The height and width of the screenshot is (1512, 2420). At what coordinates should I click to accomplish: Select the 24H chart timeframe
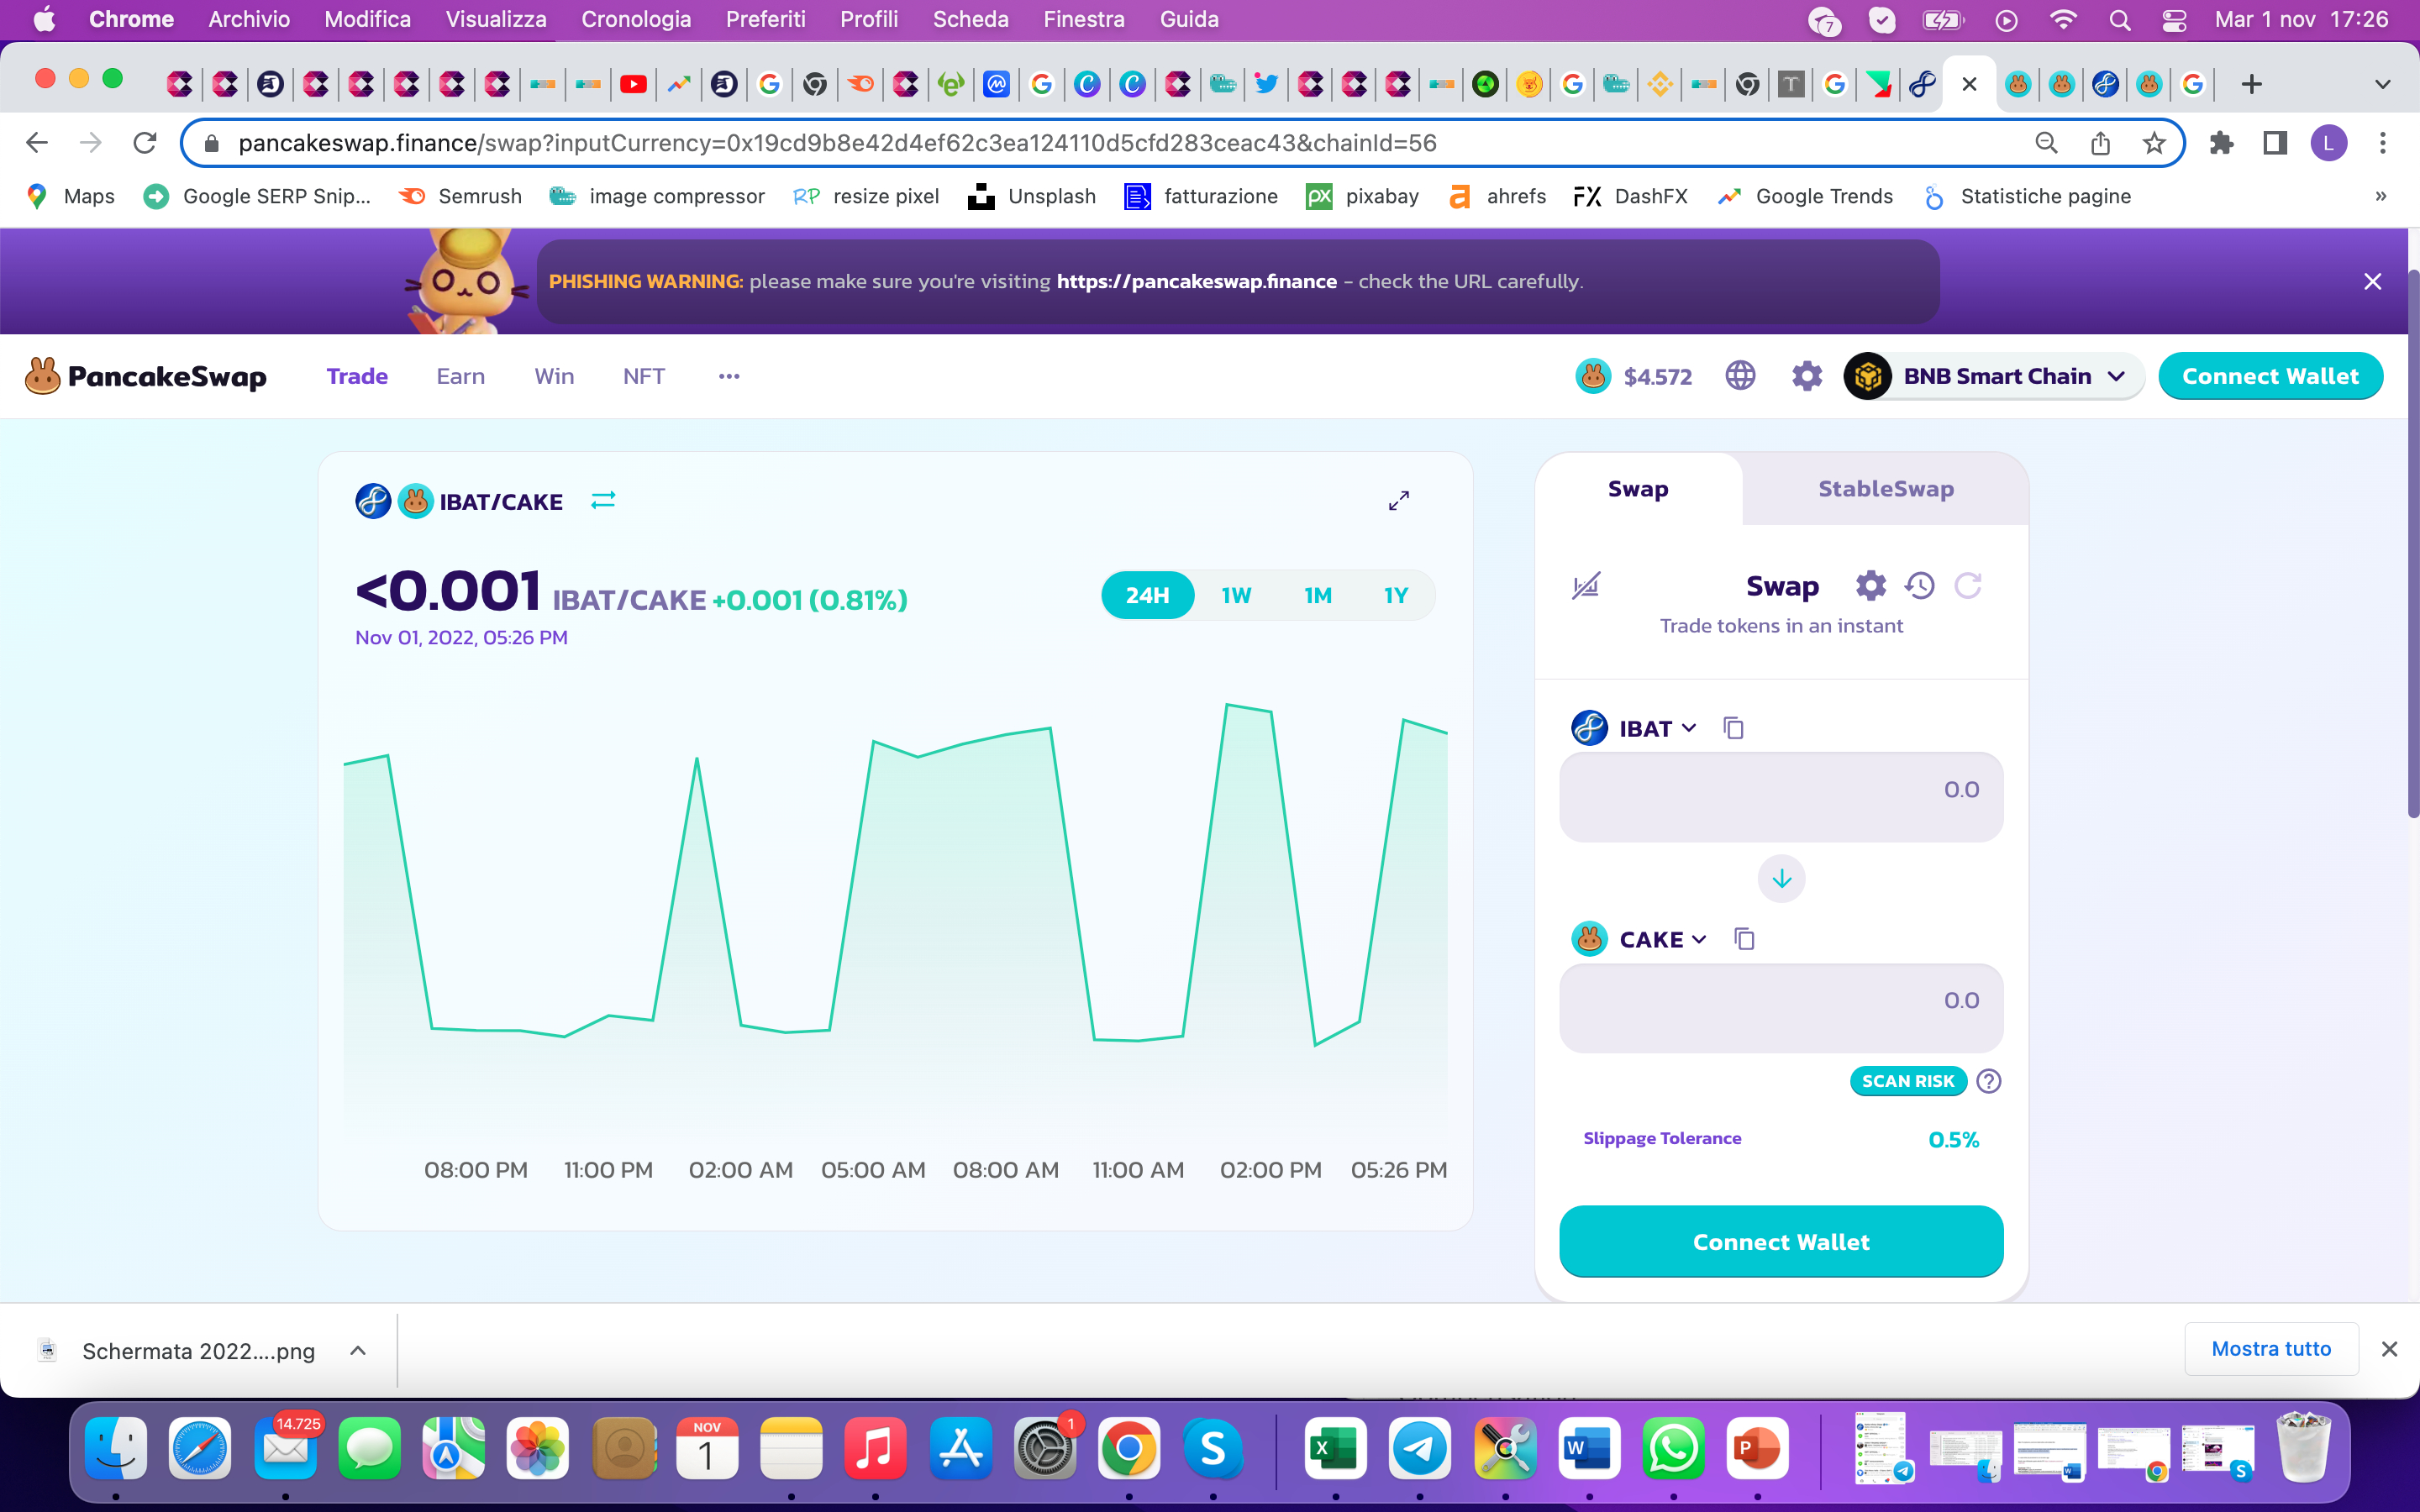(1147, 595)
